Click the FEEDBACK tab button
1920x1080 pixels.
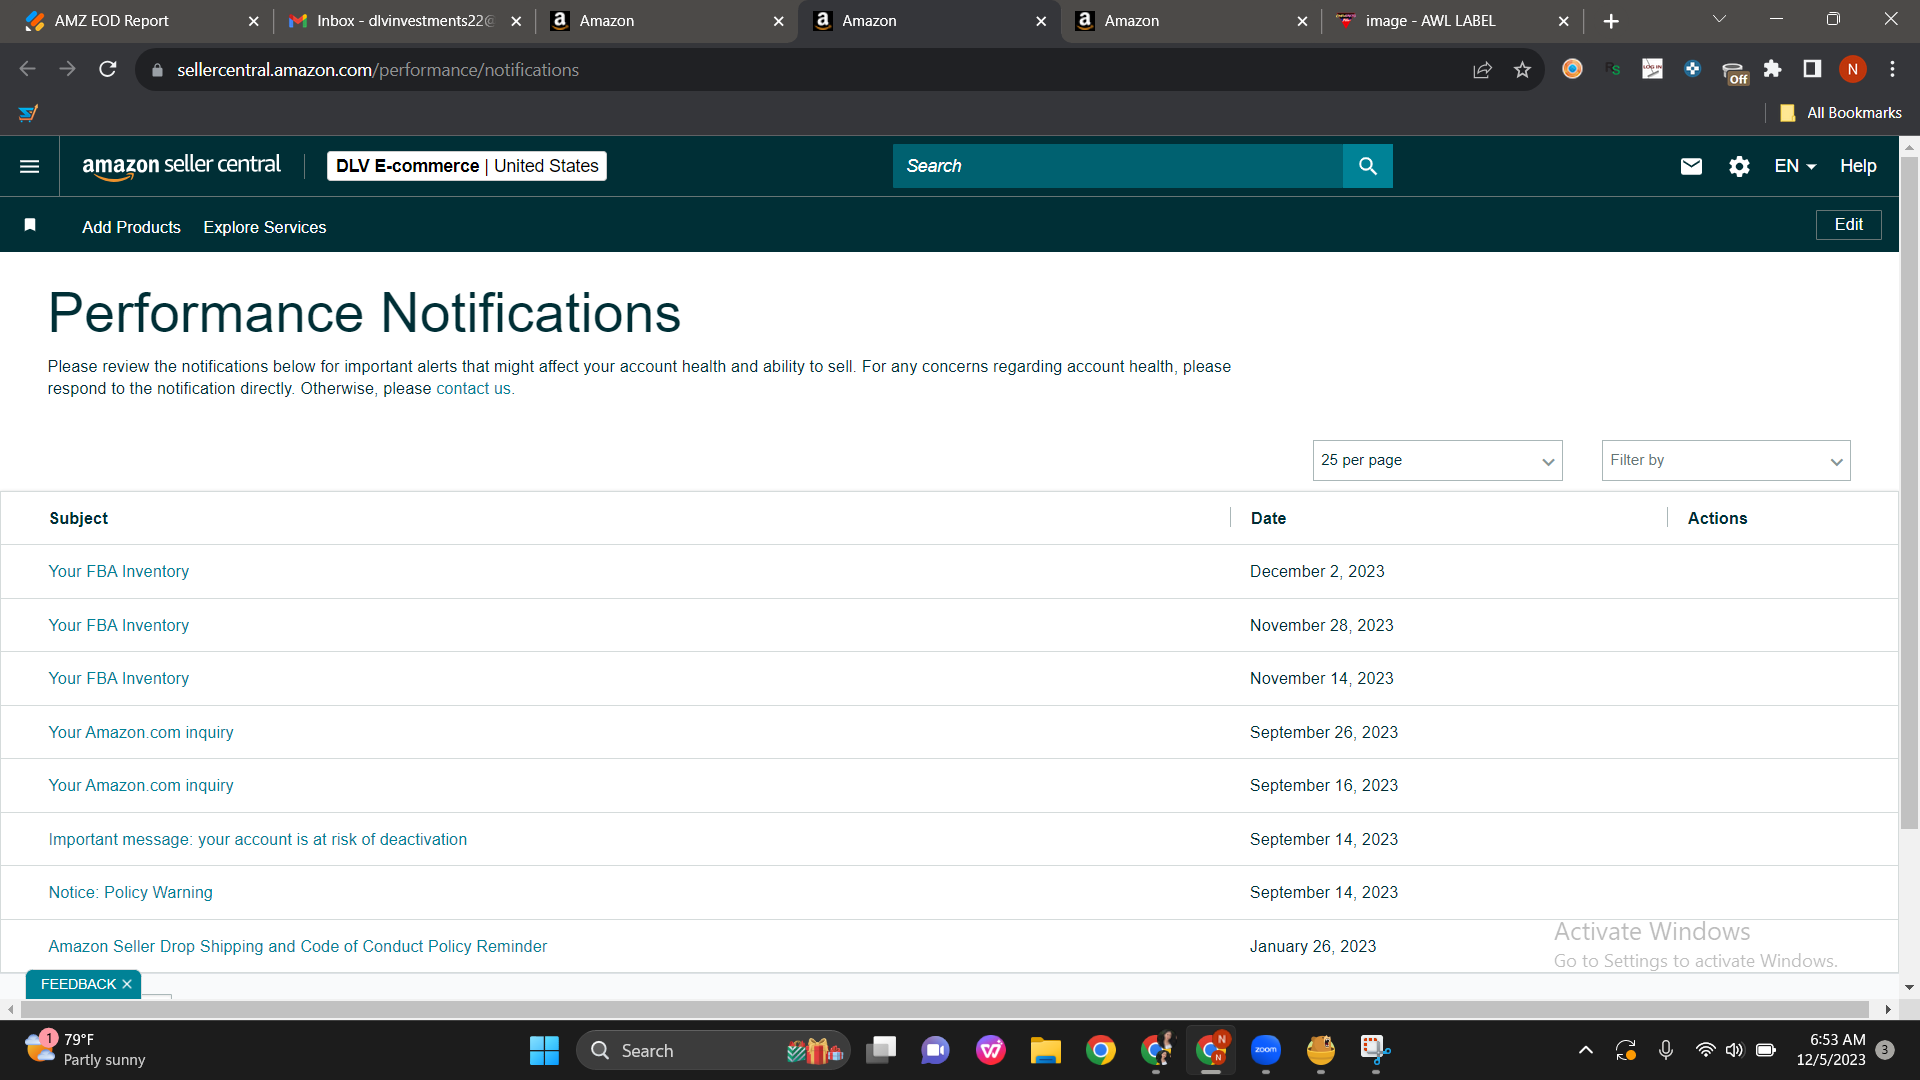[78, 984]
